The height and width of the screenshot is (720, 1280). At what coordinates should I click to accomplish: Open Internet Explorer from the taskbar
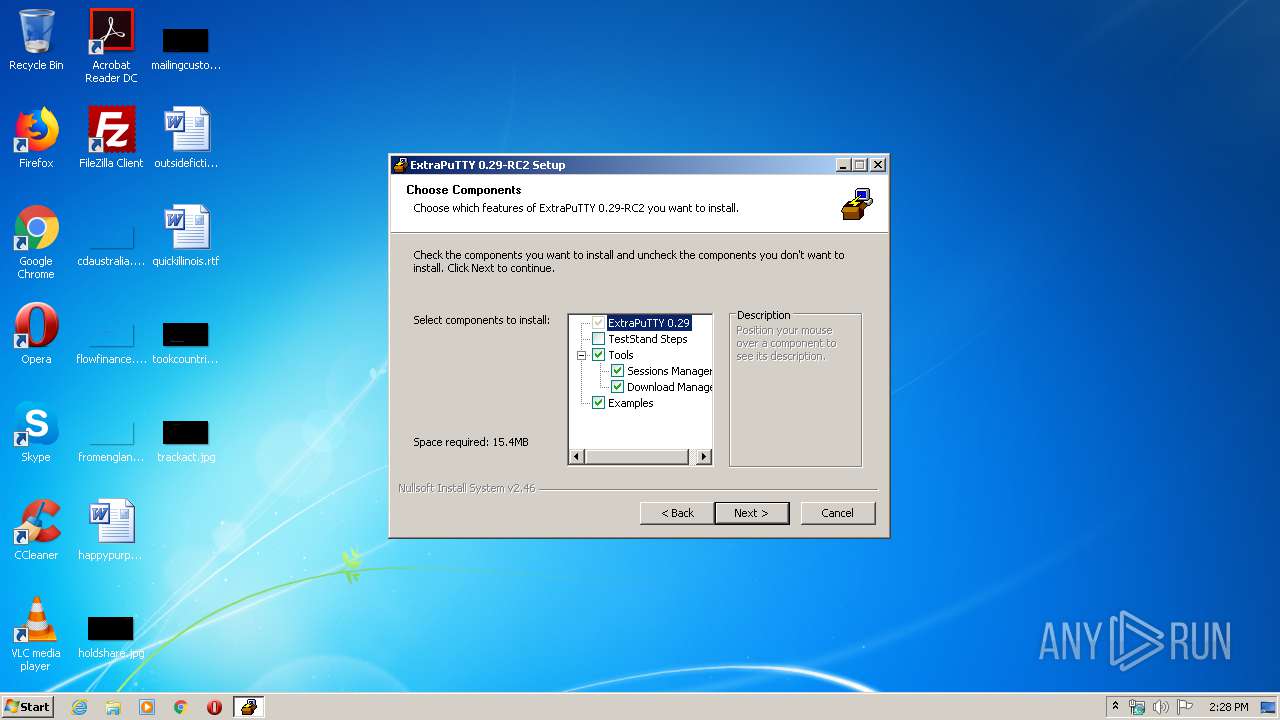(79, 707)
